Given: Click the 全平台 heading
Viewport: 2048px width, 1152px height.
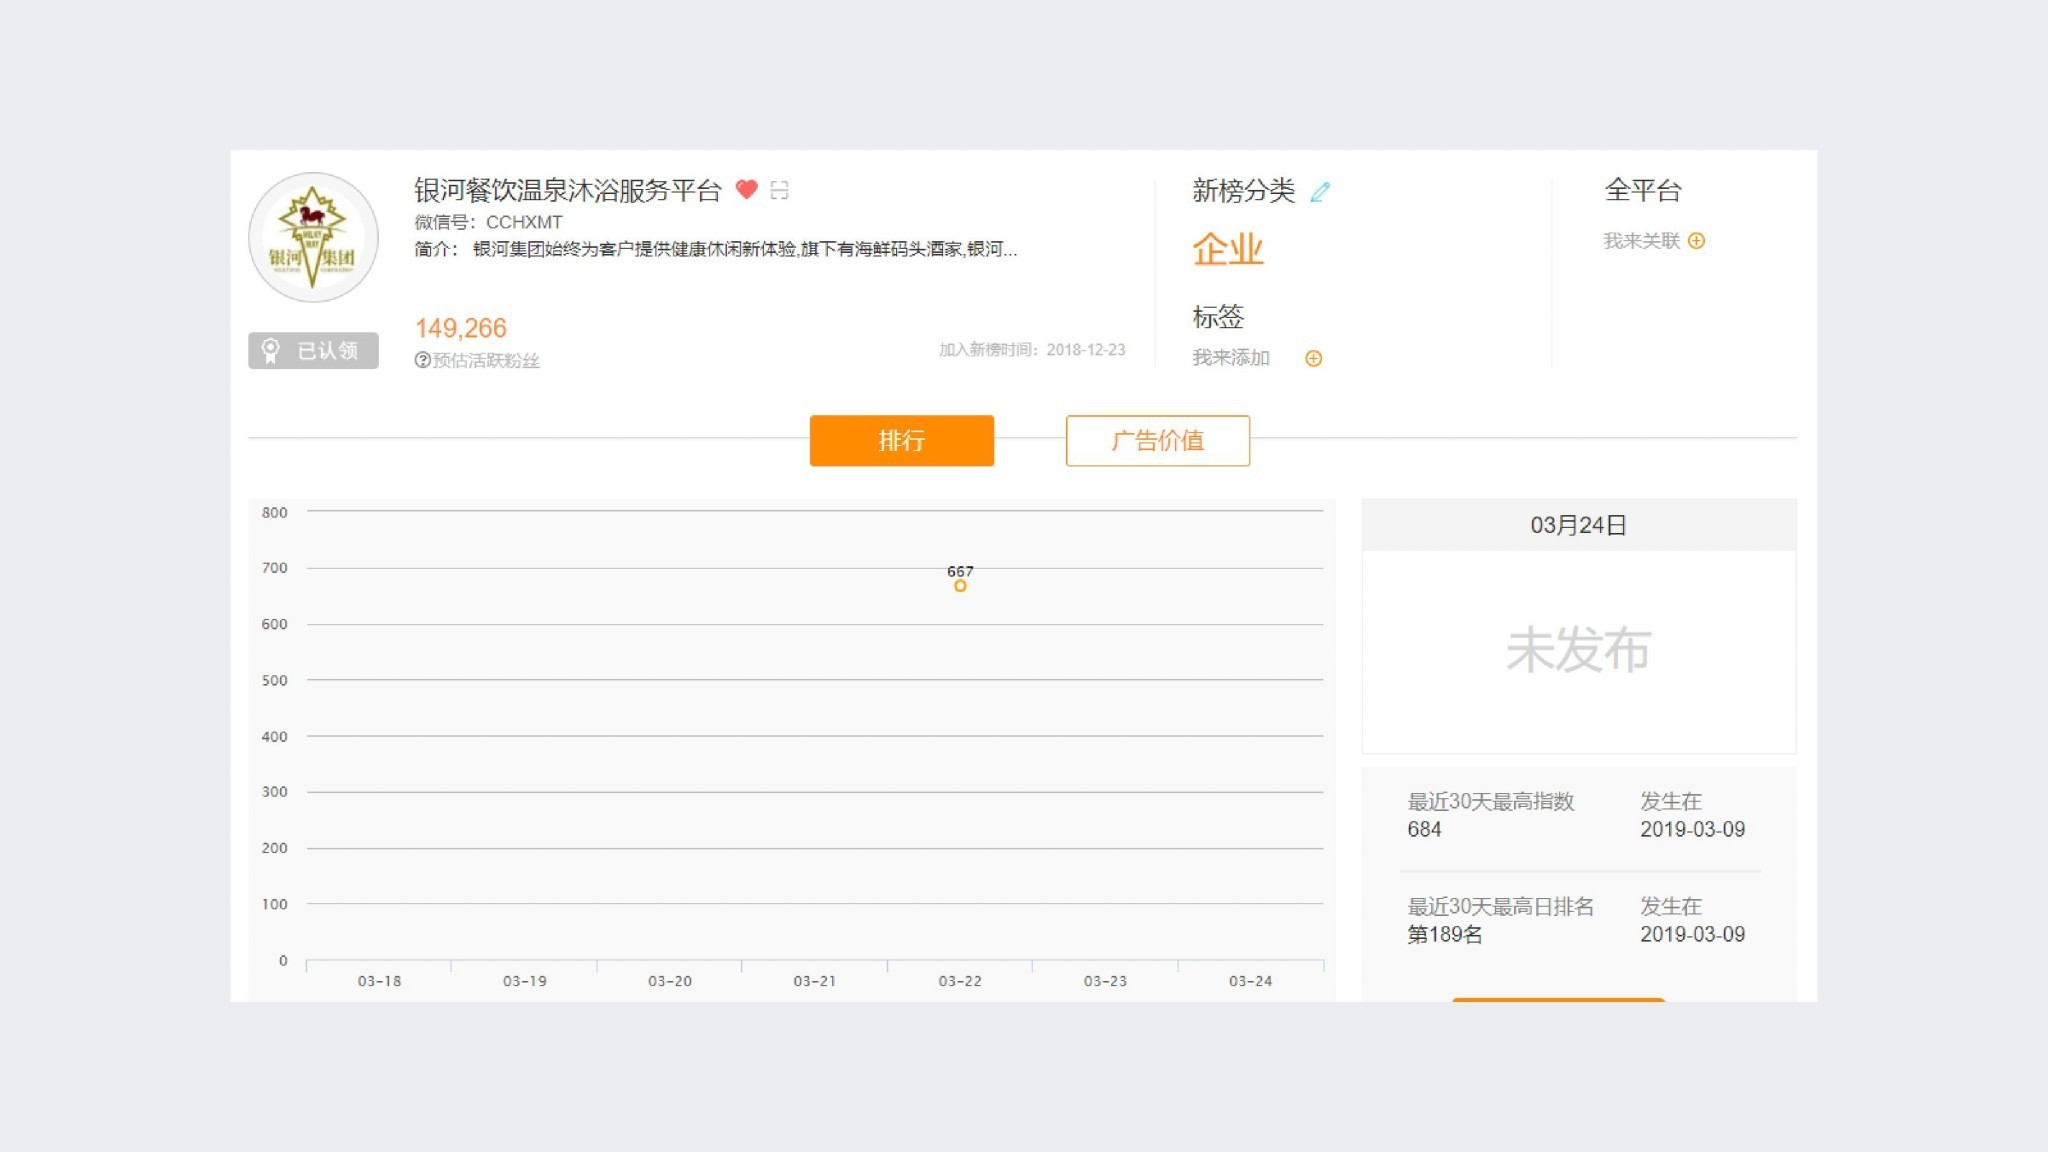Looking at the screenshot, I should [x=1643, y=190].
